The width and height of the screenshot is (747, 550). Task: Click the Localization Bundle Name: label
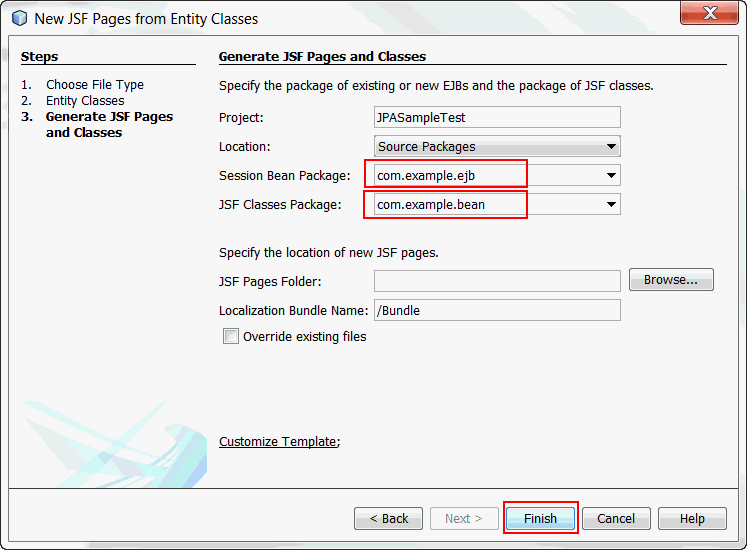293,310
